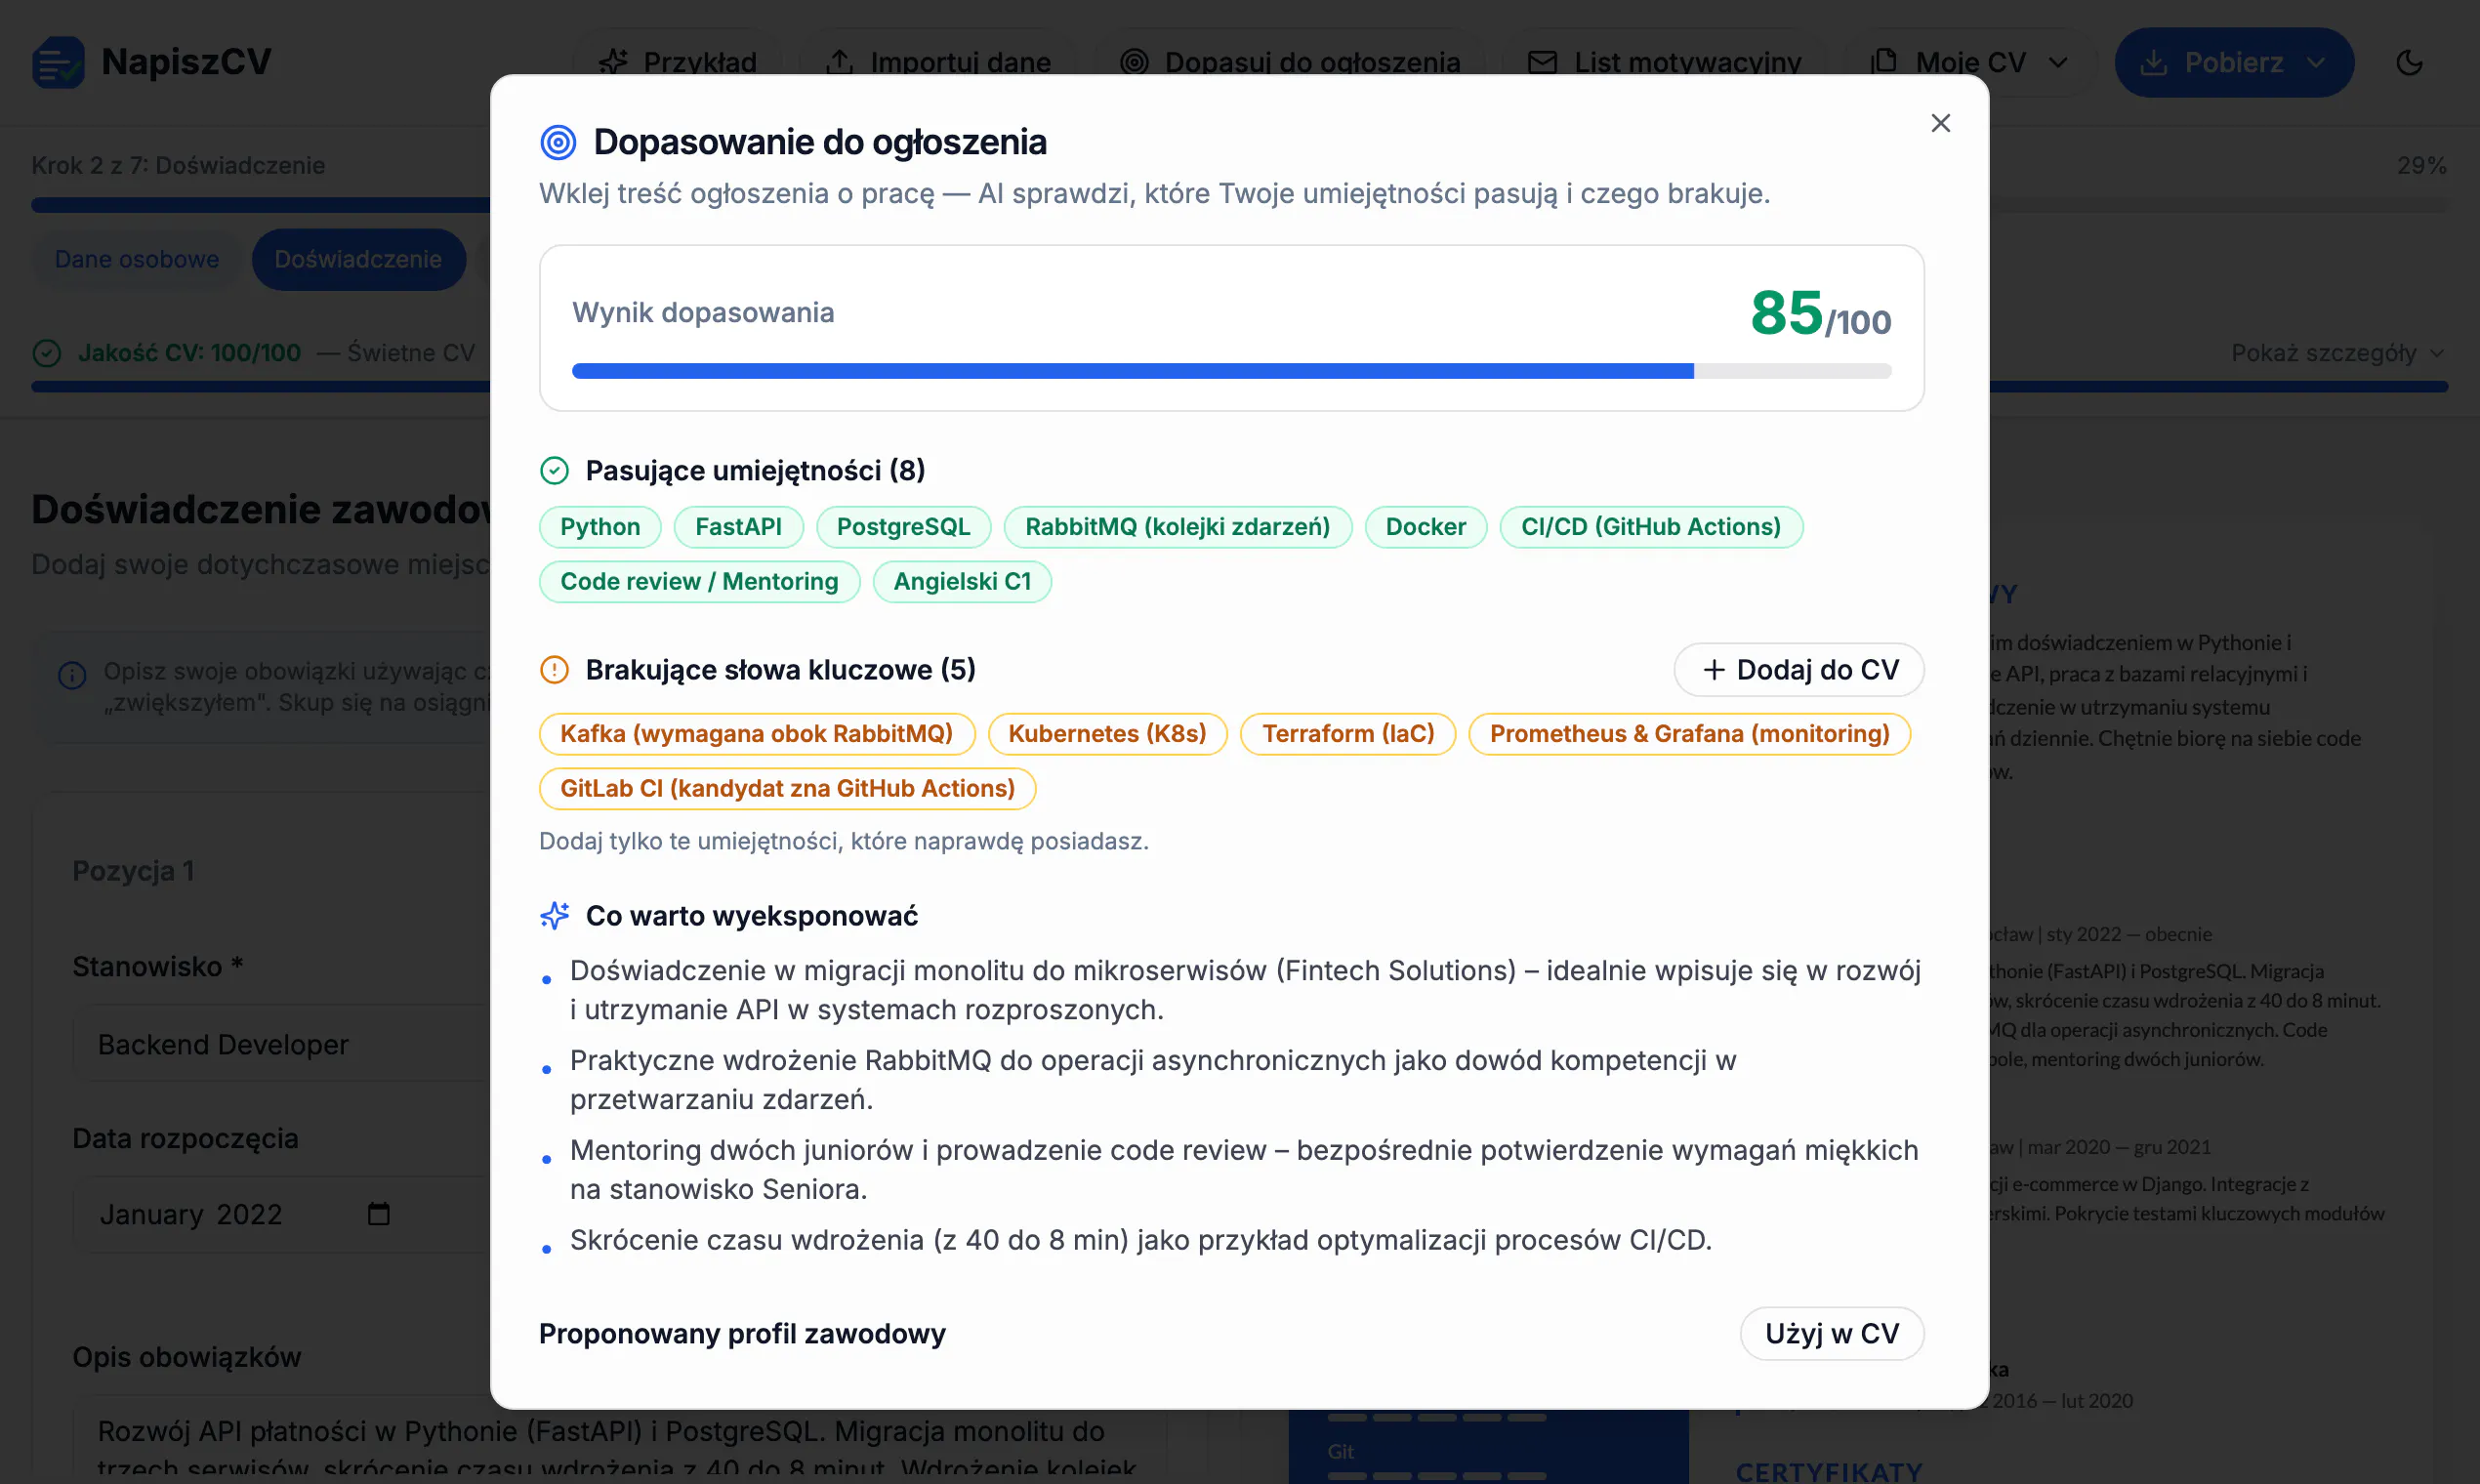Screen dimensions: 2480x1484
Task: Click the Docker skill tag
Action: click(1425, 527)
